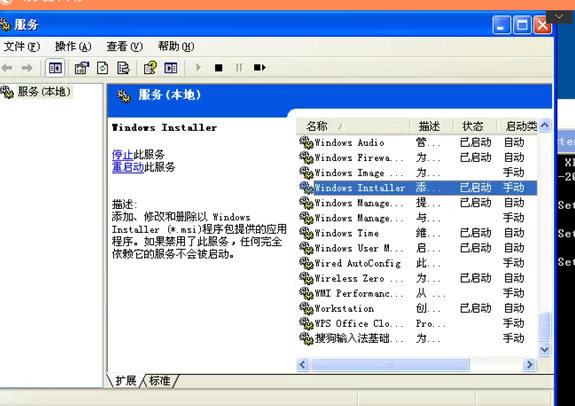Click 已启动 status in Workstation row
This screenshot has width=575, height=406.
point(475,308)
